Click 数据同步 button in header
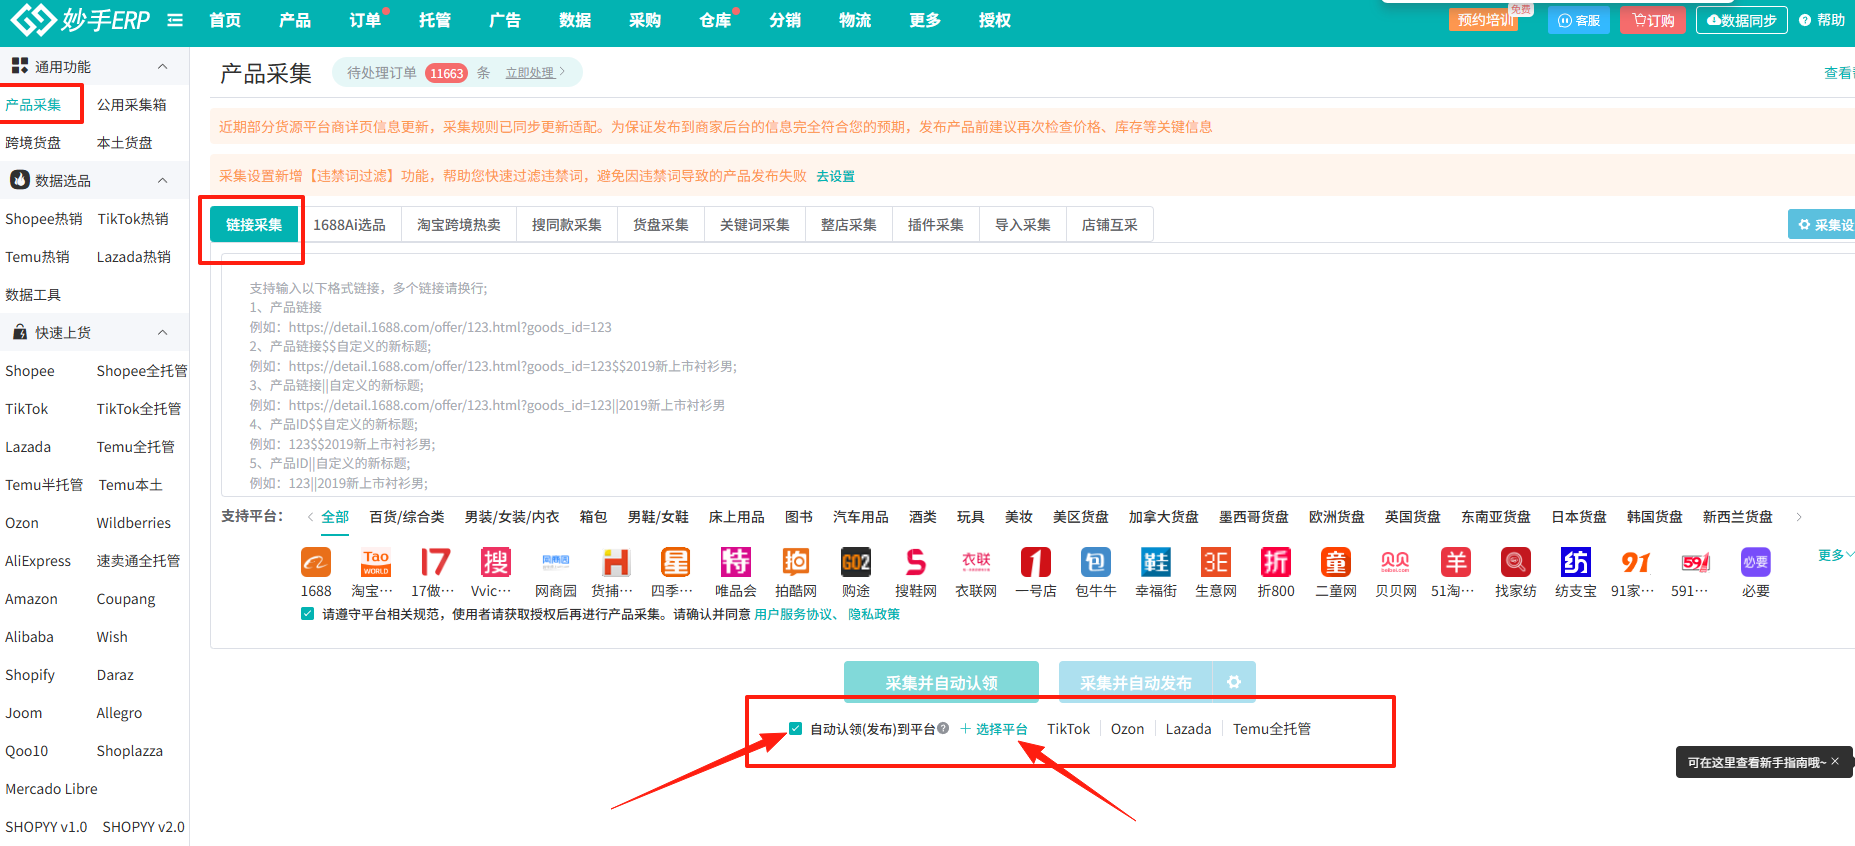Screen dimensions: 1855x846 [x=1742, y=20]
